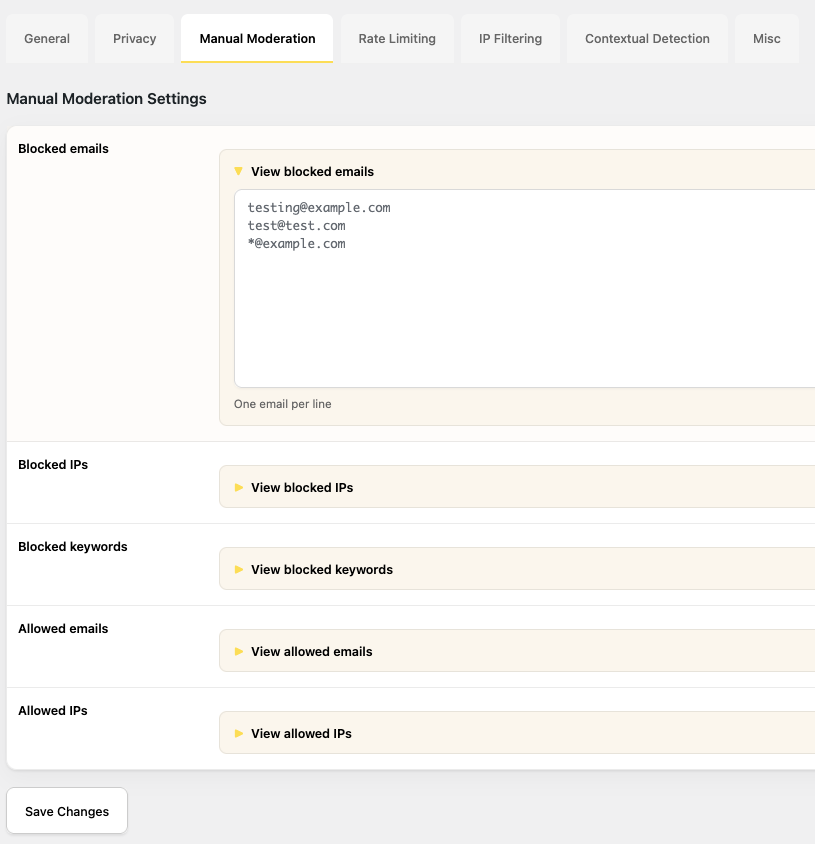Place cursor on test@test.com line
Viewport: 815px width, 844px height.
click(x=297, y=226)
